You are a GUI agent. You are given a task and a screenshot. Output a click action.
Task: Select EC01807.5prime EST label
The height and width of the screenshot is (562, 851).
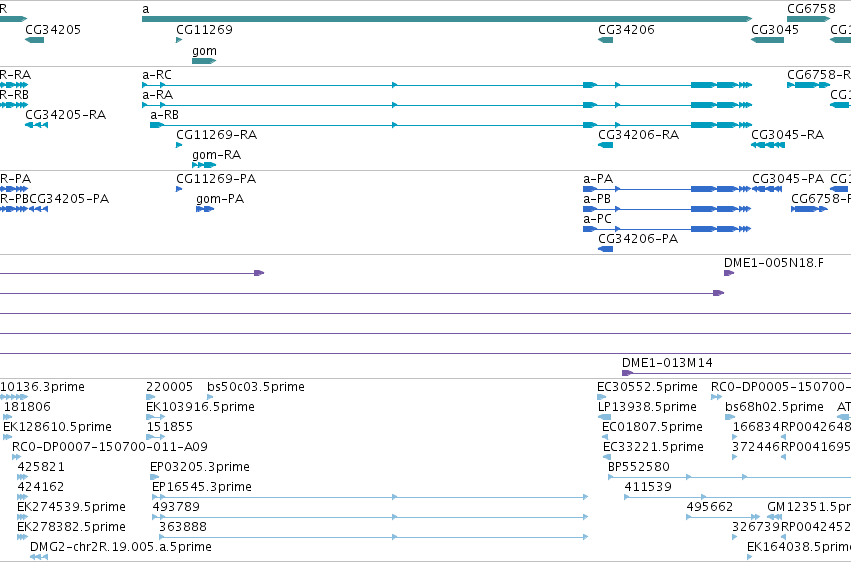click(652, 427)
